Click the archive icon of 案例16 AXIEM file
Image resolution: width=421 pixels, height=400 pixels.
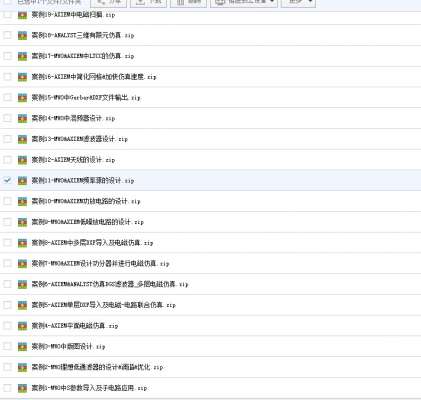click(22, 77)
